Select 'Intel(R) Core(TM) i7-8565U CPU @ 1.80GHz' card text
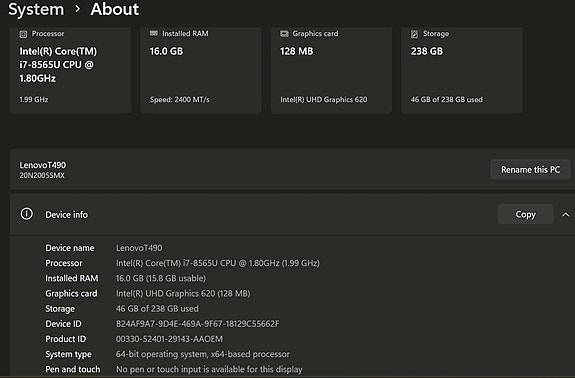575x378 pixels. pos(58,65)
